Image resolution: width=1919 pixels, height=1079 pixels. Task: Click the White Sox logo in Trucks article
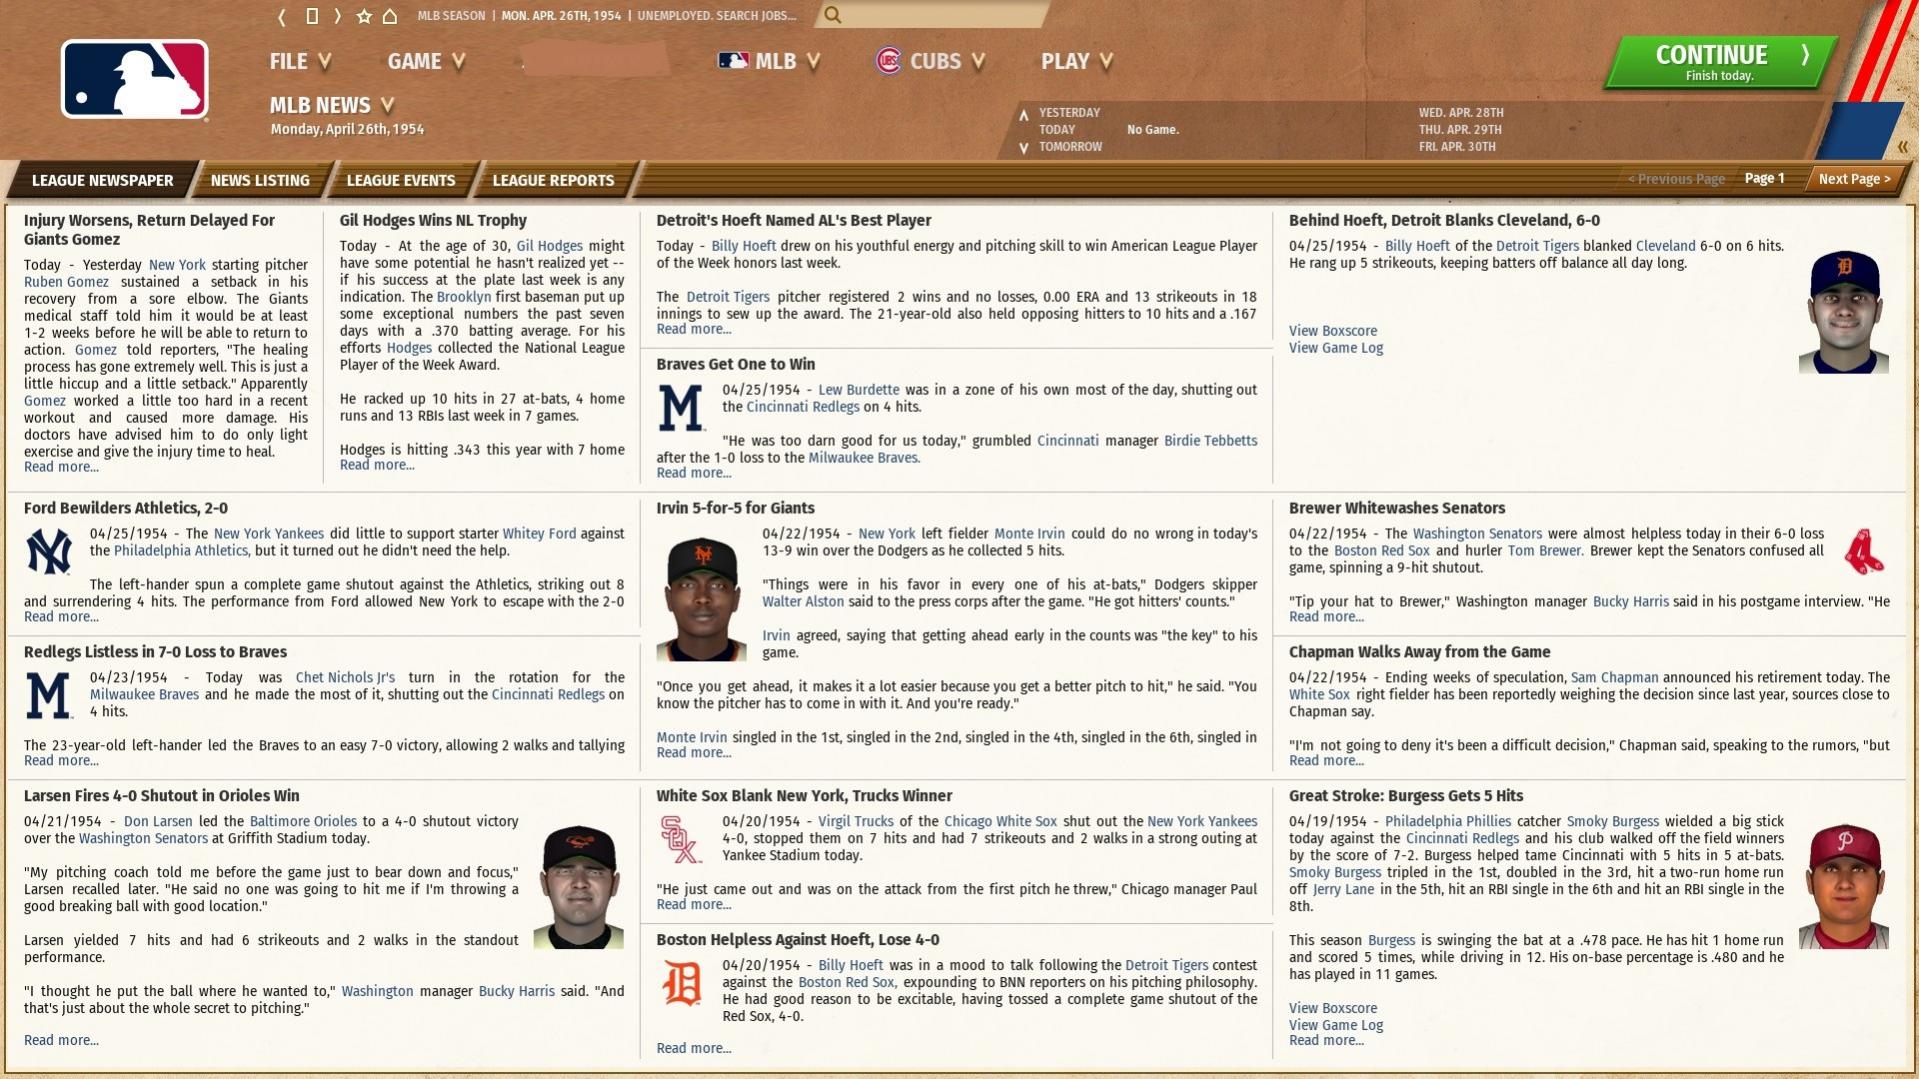coord(681,839)
